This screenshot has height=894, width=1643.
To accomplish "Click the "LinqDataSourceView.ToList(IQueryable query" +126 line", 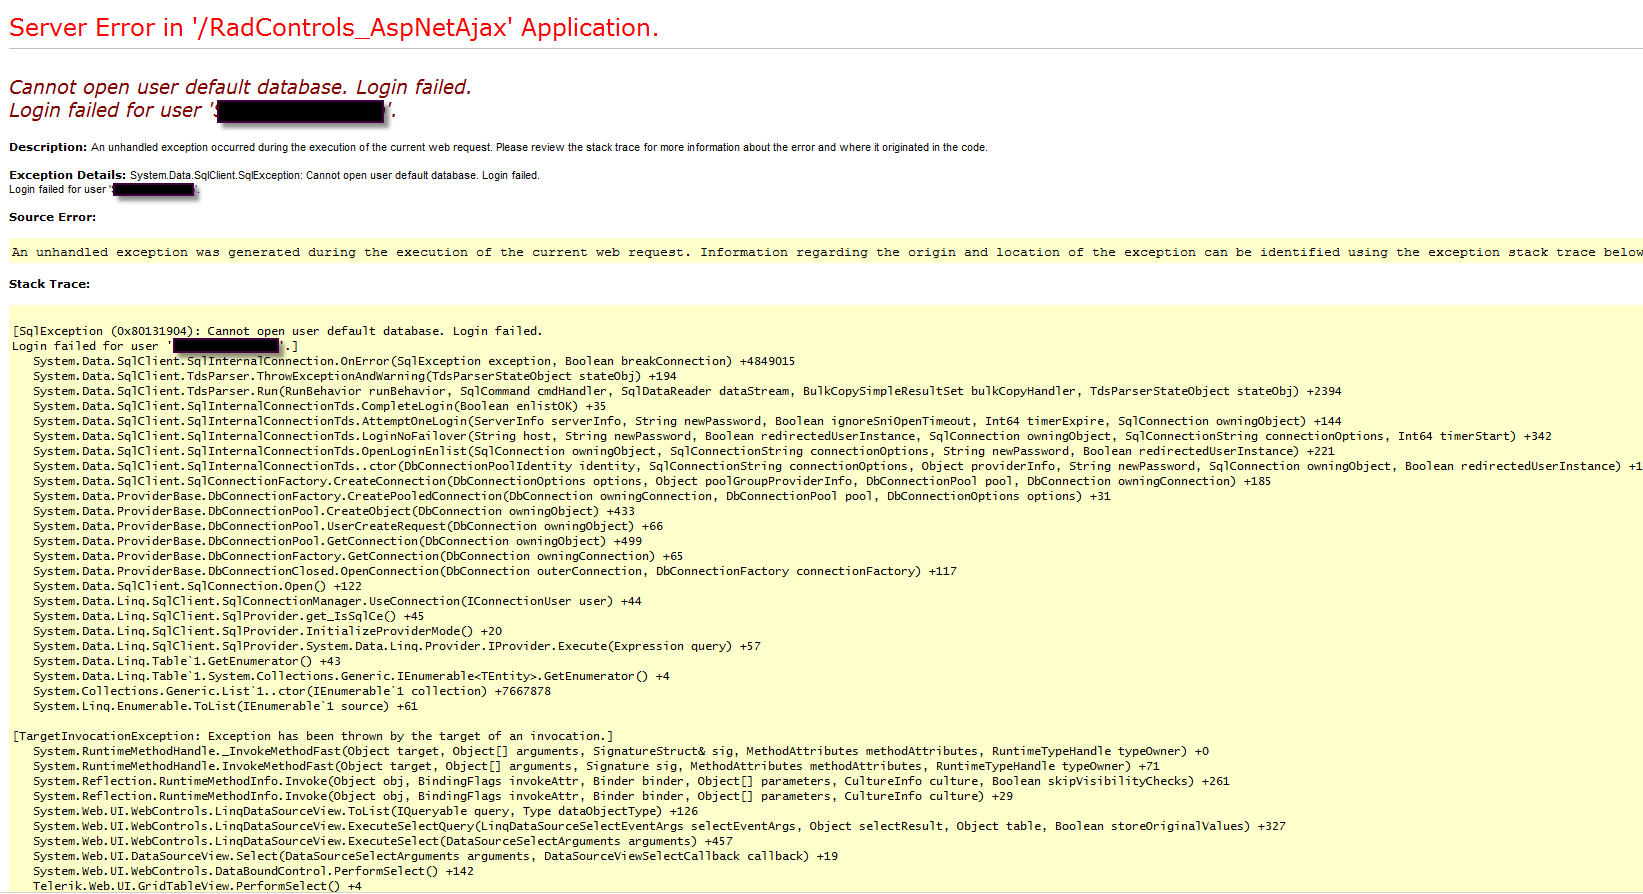I will (x=366, y=811).
